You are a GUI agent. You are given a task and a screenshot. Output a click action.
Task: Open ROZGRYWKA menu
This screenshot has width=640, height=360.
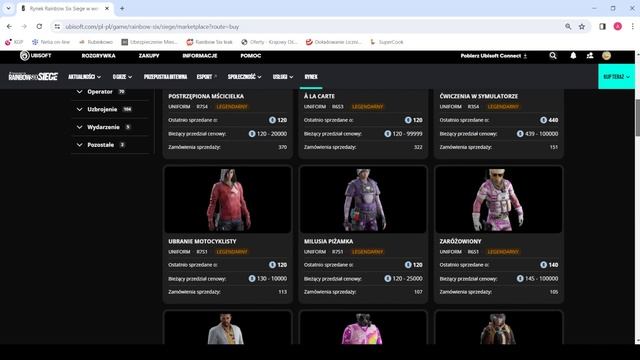click(x=98, y=56)
